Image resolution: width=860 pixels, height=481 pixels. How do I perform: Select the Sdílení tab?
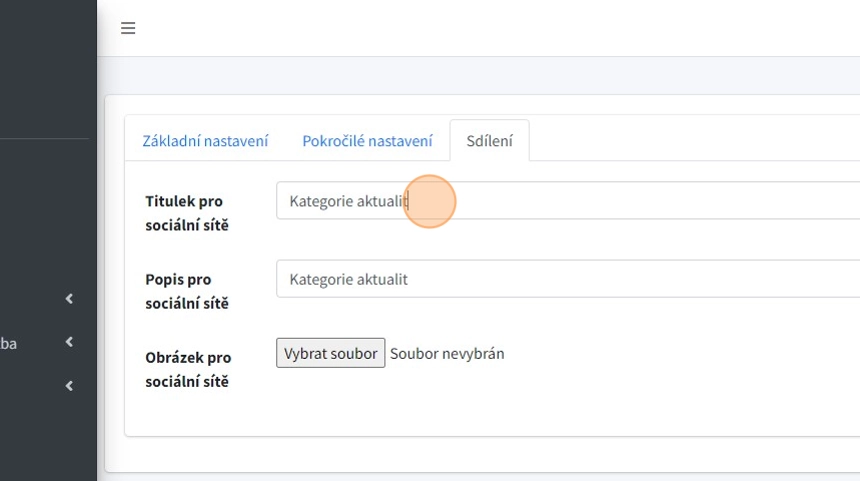(x=489, y=141)
